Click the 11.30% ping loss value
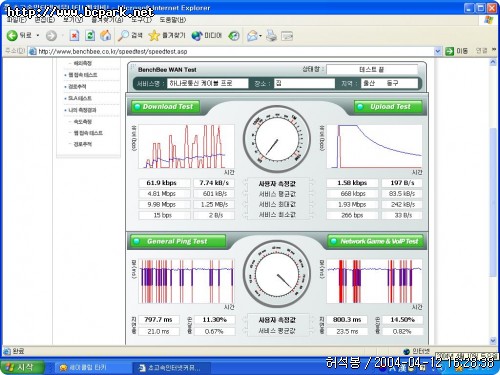 coord(214,320)
